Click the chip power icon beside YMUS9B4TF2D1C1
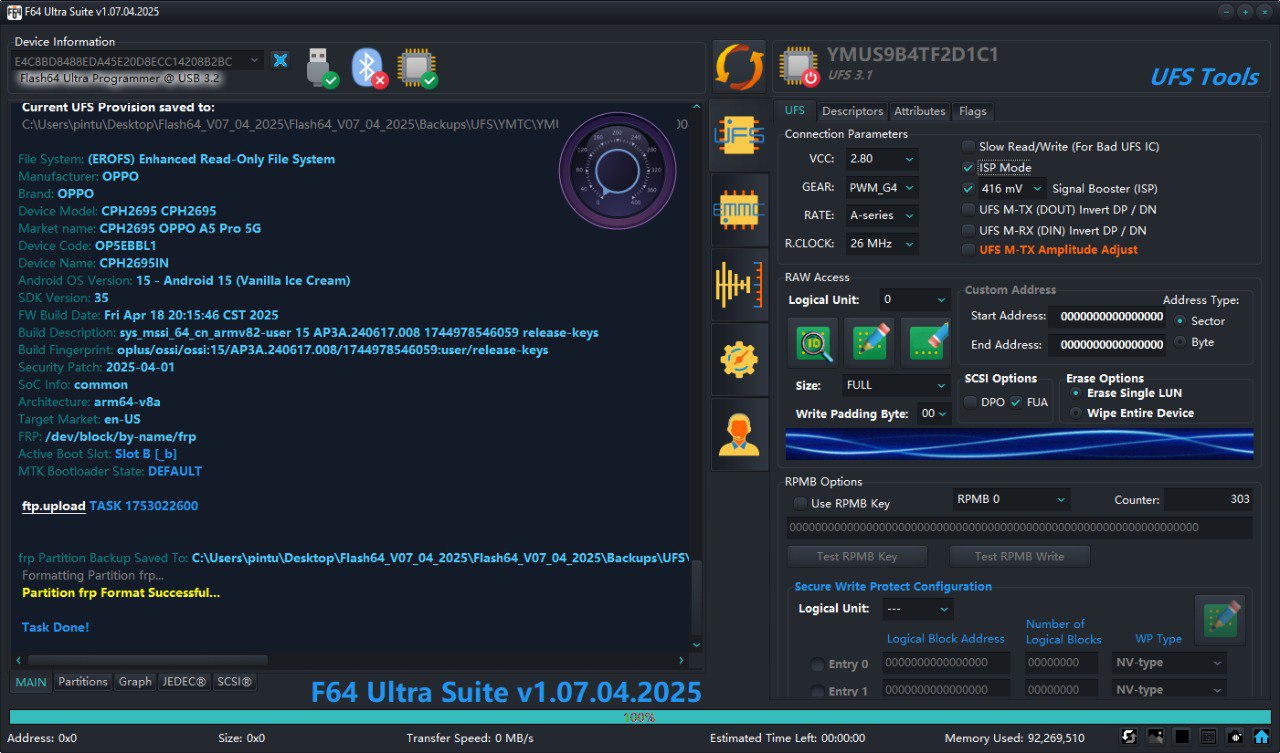The width and height of the screenshot is (1280, 753). tap(800, 67)
